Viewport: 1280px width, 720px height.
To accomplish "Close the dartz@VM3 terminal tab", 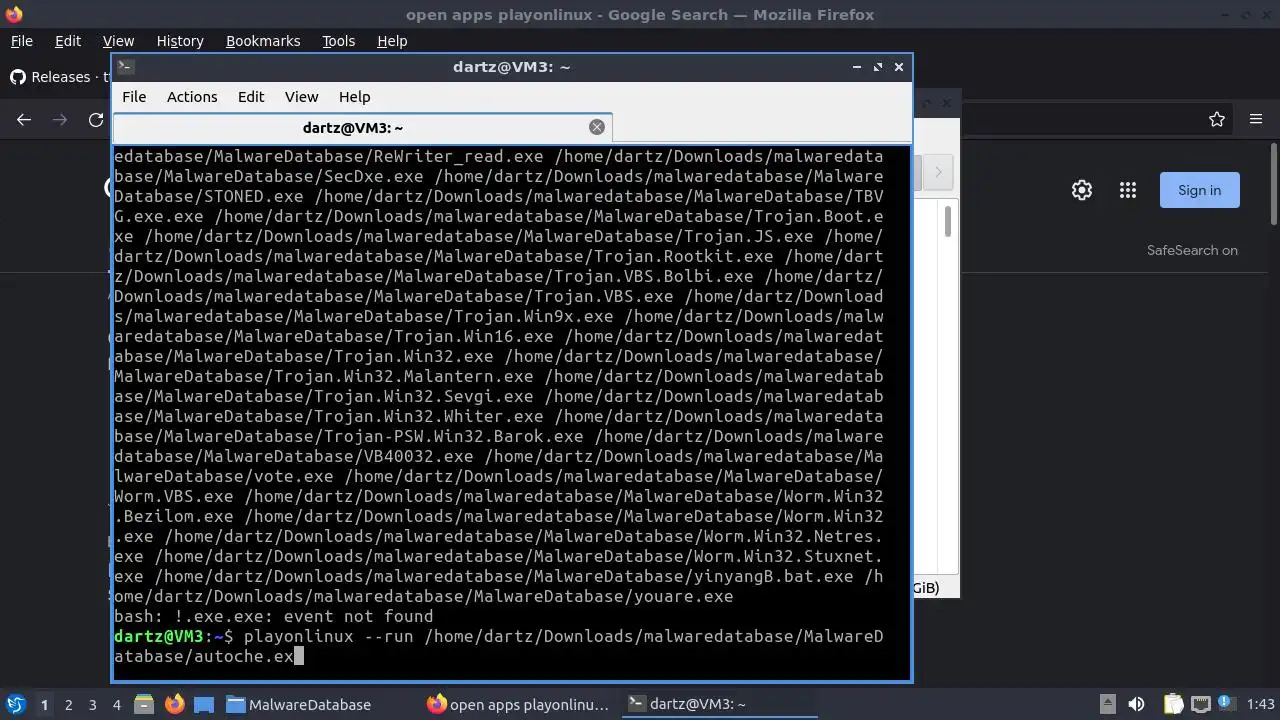I will 597,127.
